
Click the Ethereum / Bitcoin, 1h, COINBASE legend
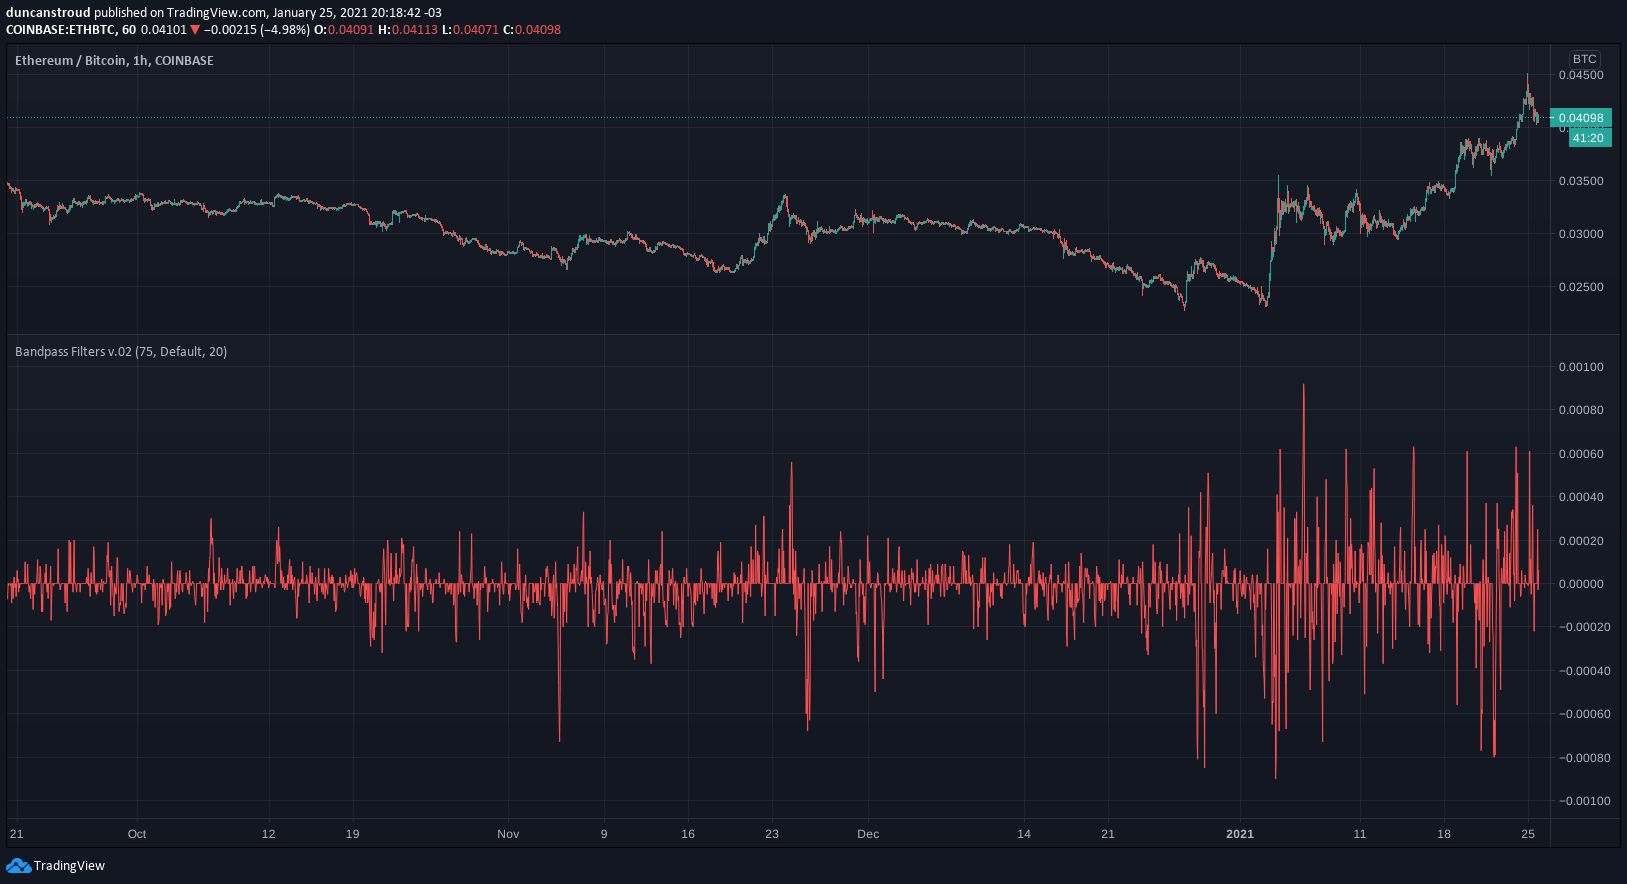click(114, 61)
